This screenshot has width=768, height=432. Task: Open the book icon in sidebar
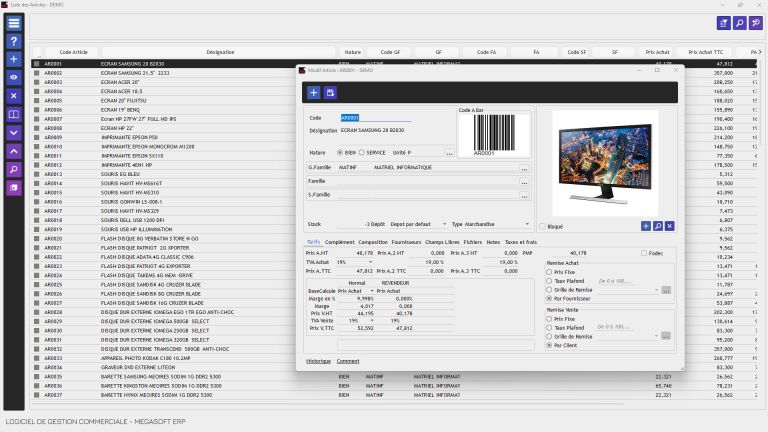(14, 115)
